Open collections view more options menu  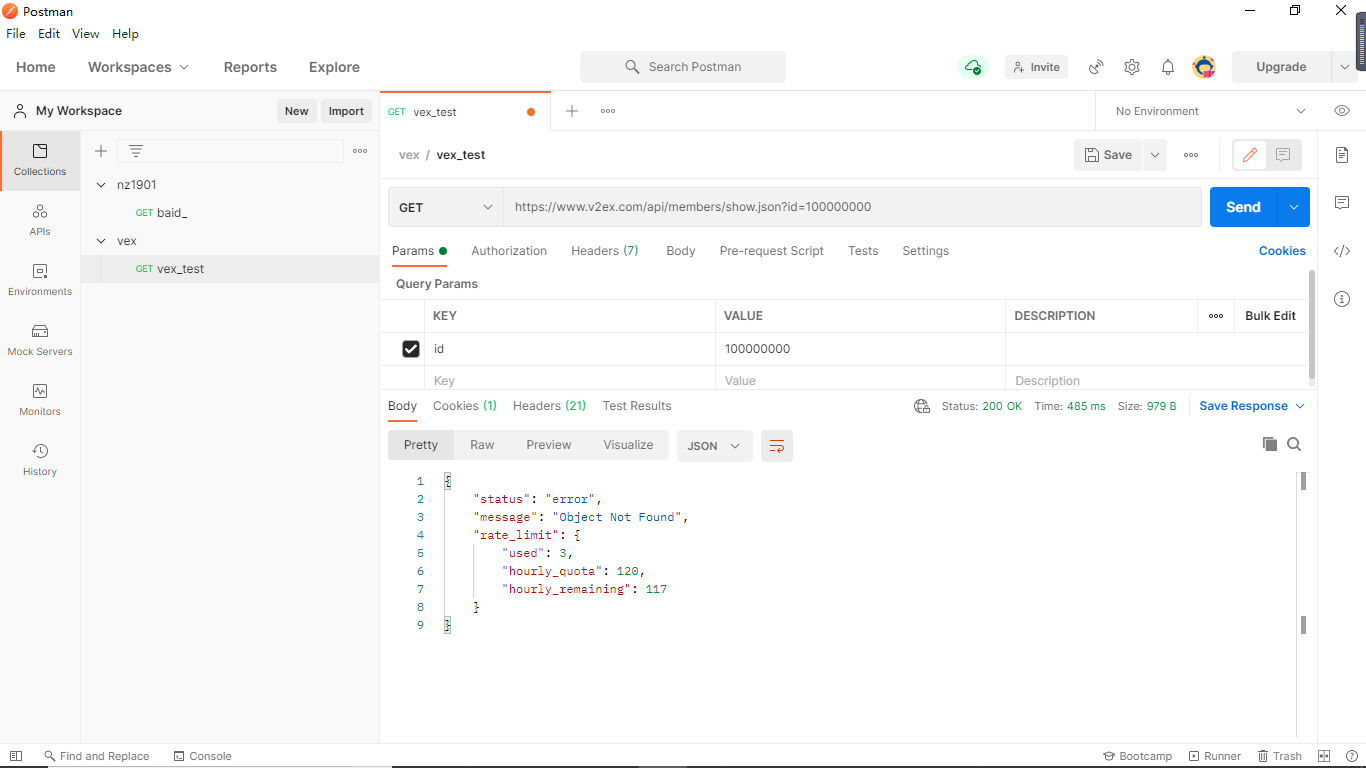pos(360,151)
